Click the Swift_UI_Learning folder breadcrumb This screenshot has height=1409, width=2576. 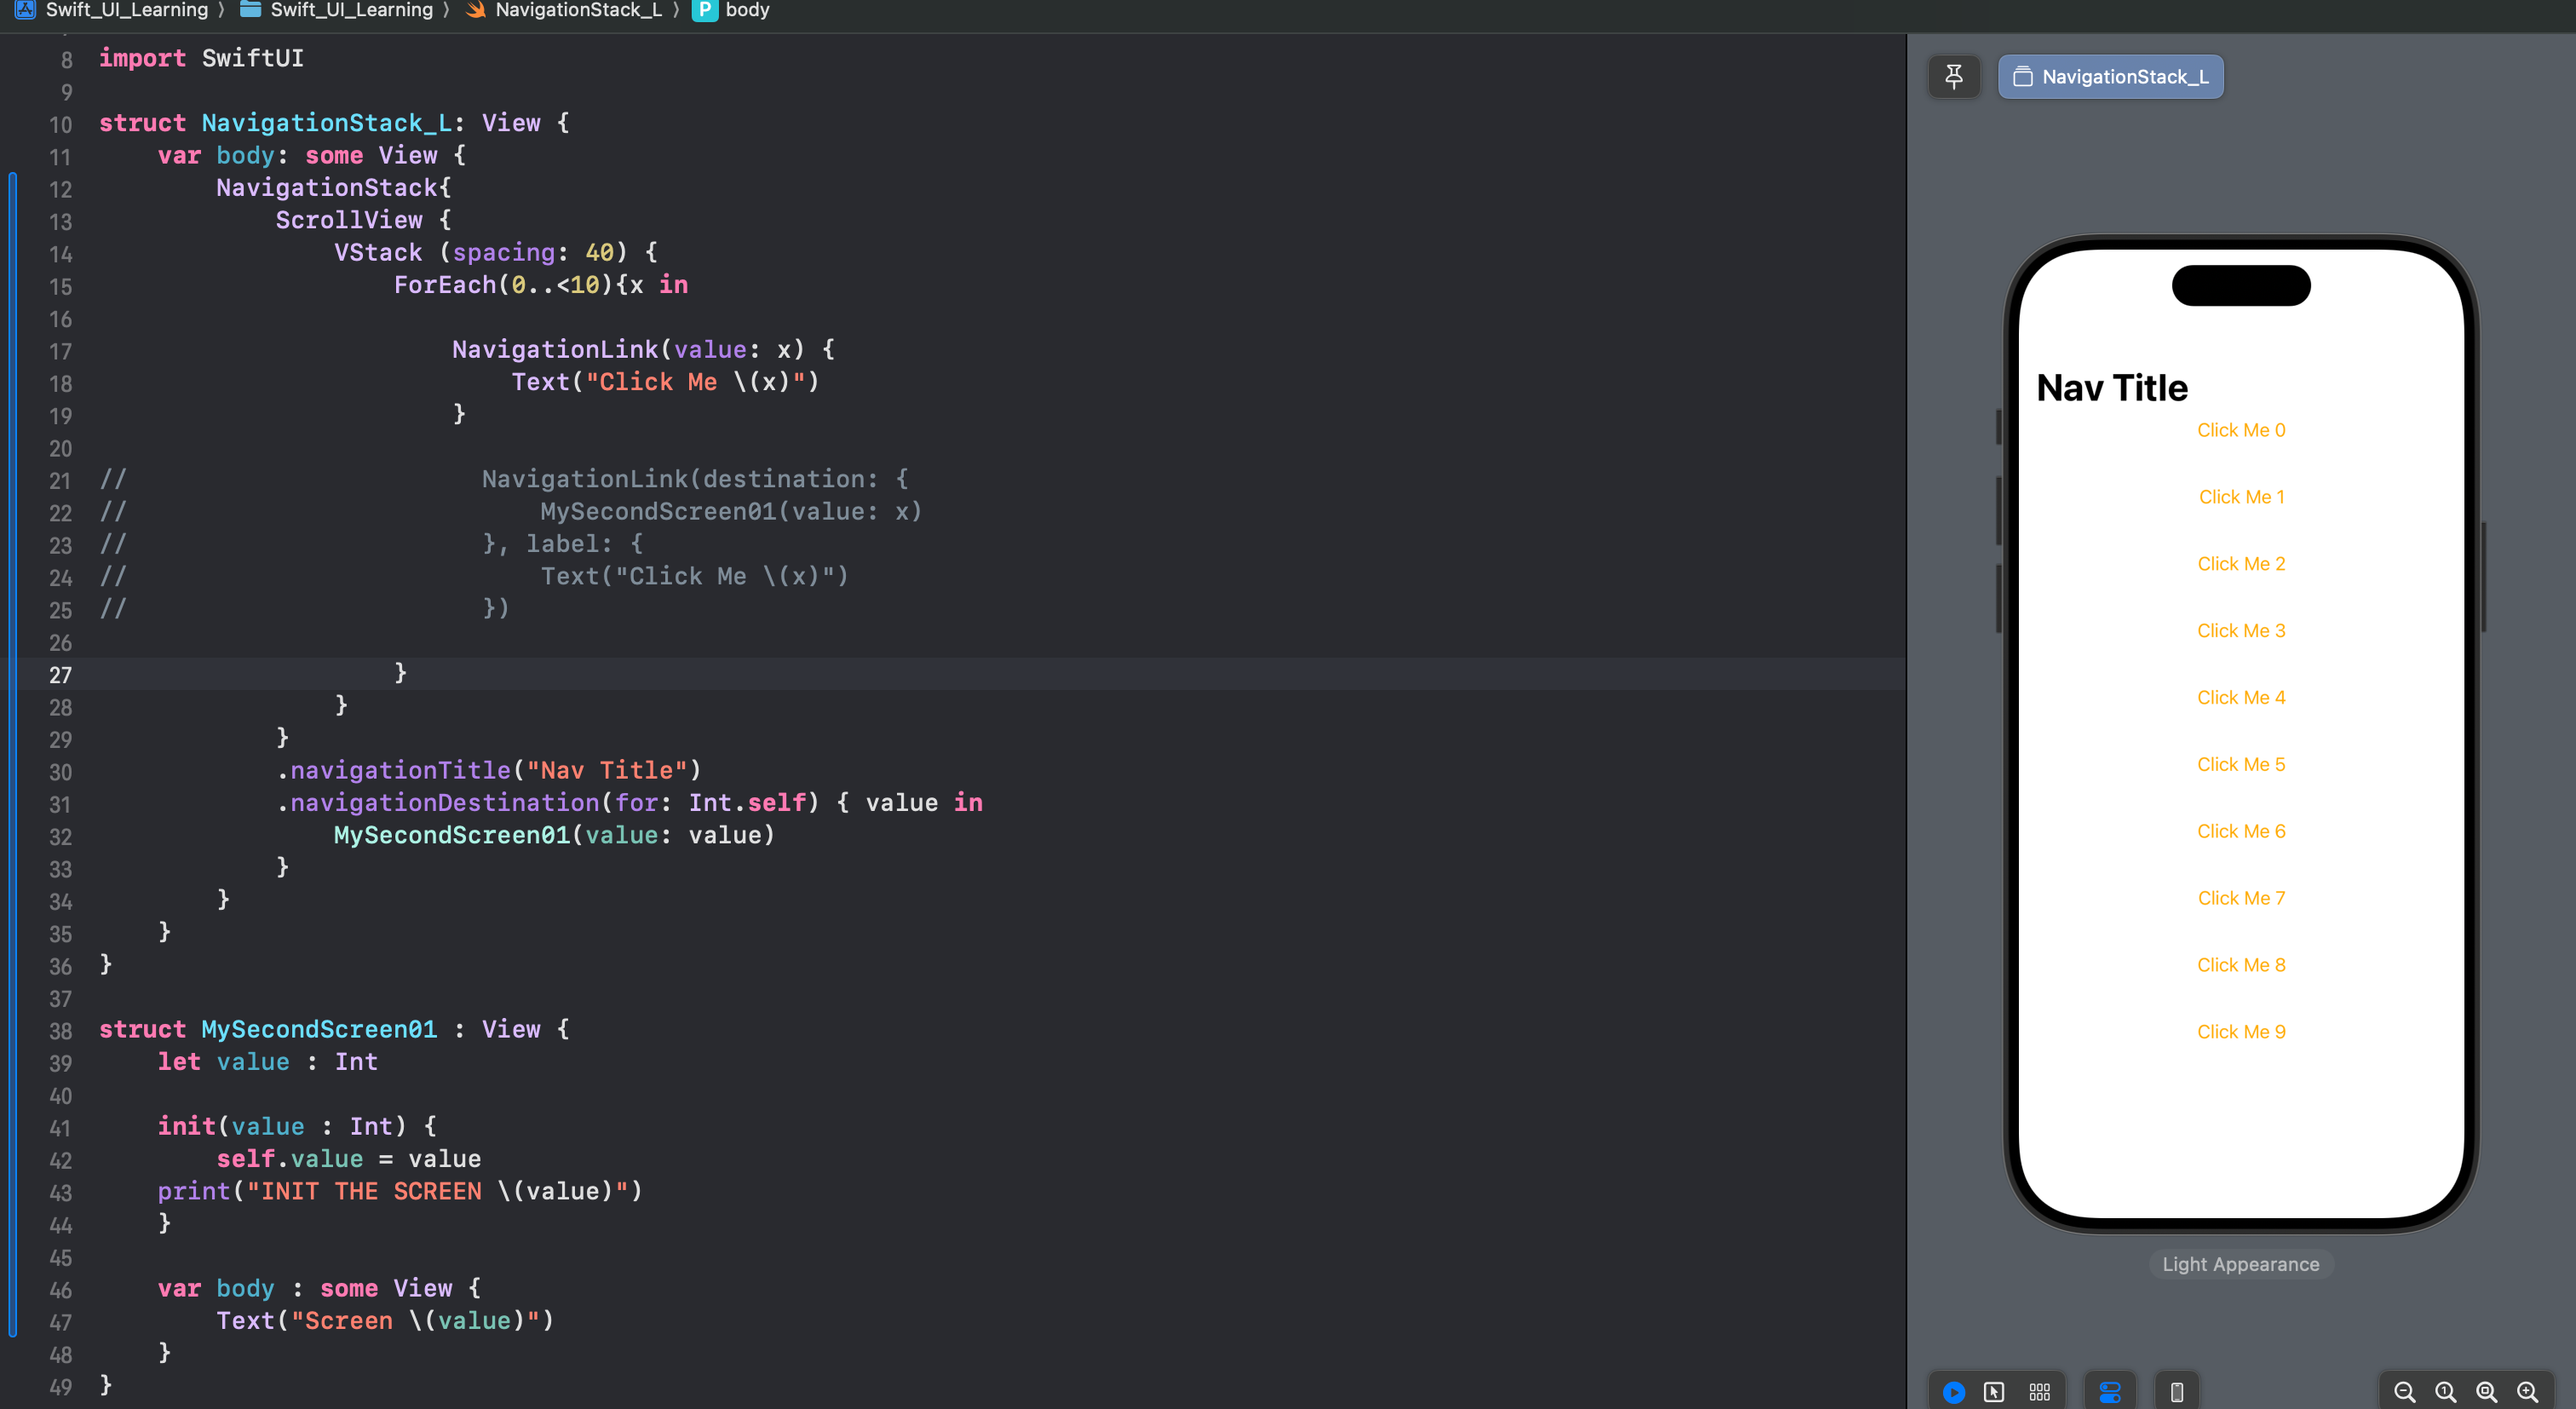tap(338, 10)
